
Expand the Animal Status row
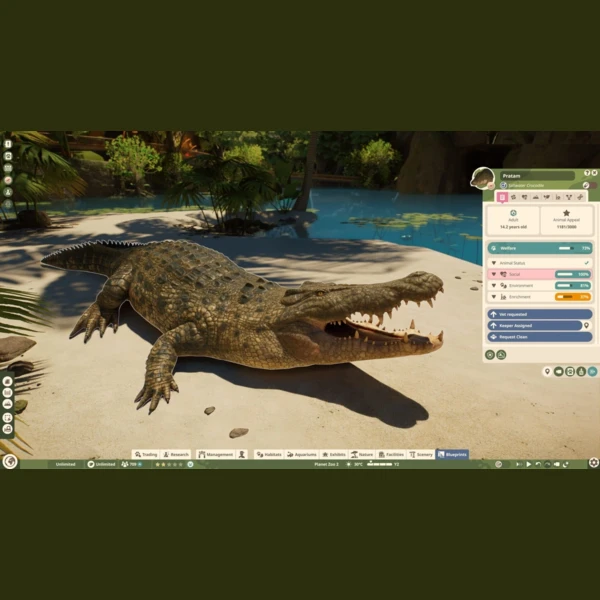click(x=540, y=263)
